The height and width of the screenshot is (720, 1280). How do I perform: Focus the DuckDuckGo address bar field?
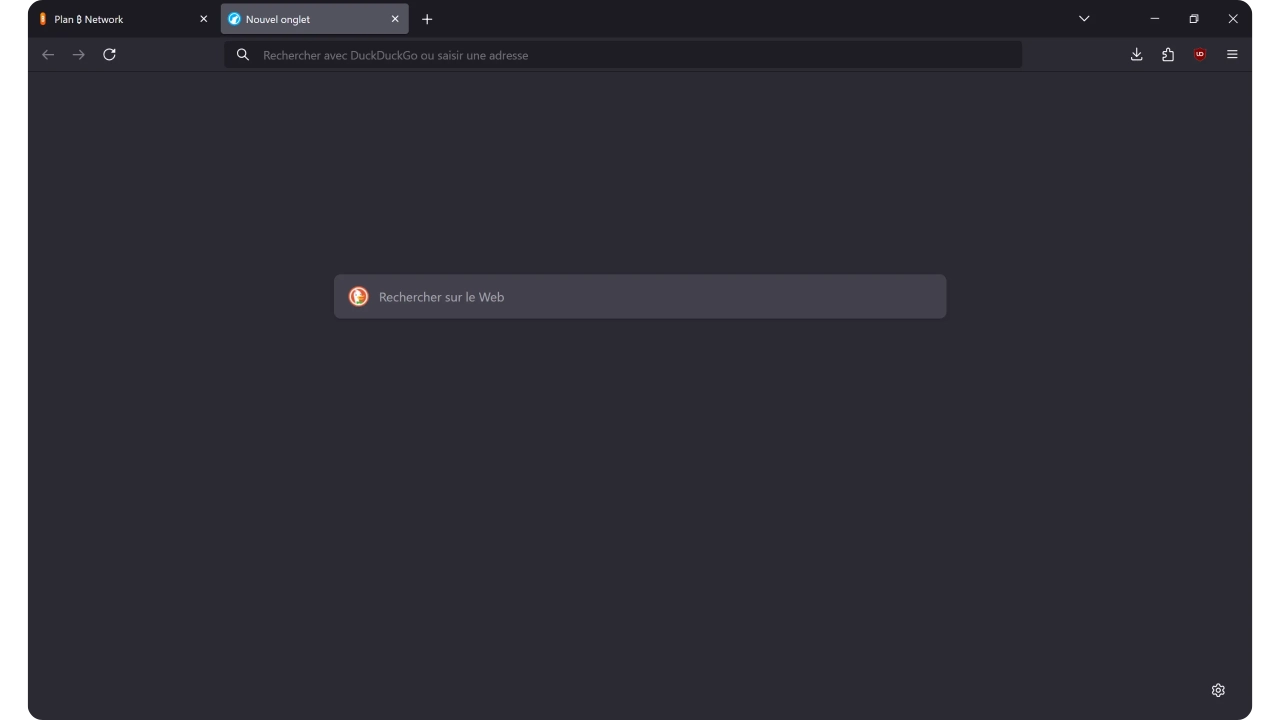pyautogui.click(x=623, y=55)
